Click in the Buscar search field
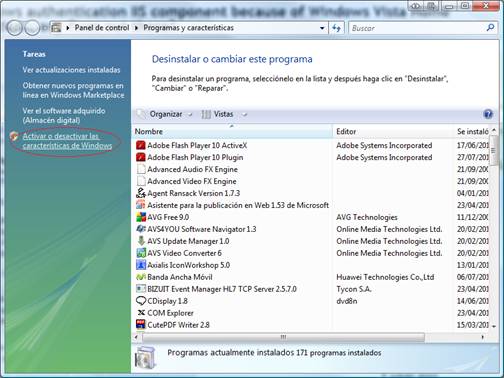This screenshot has width=504, height=378. coord(417,28)
